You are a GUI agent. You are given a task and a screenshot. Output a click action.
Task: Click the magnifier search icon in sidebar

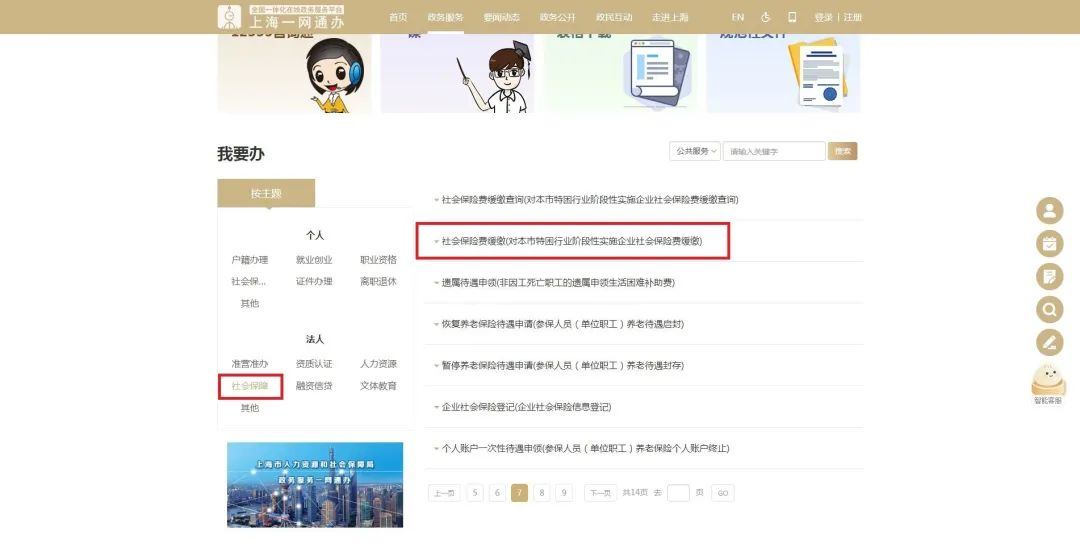(1049, 310)
